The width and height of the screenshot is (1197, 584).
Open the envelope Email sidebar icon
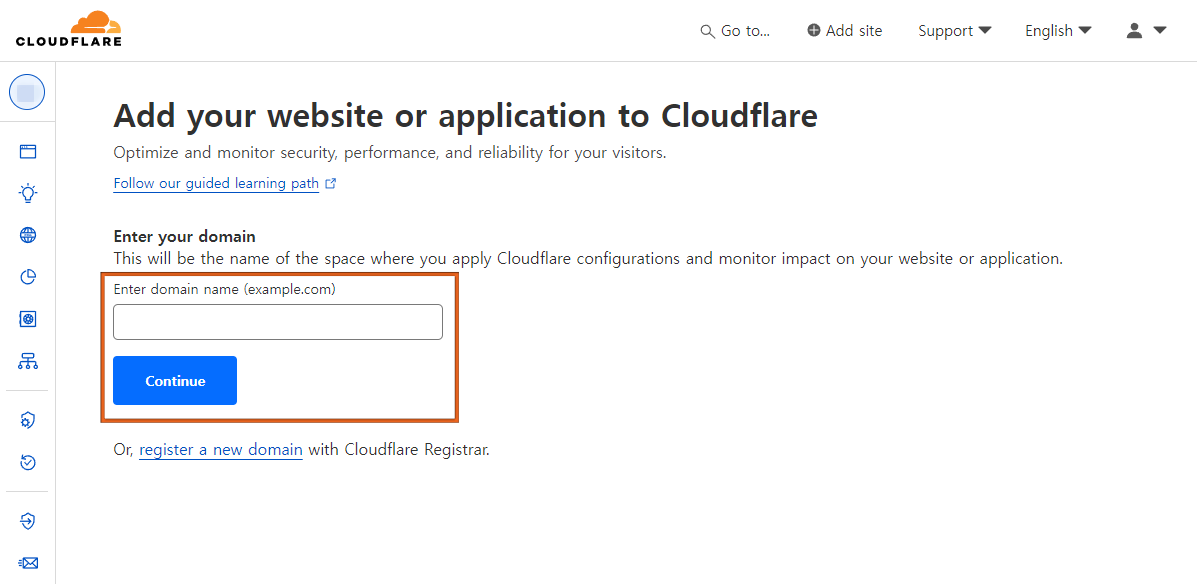point(28,563)
